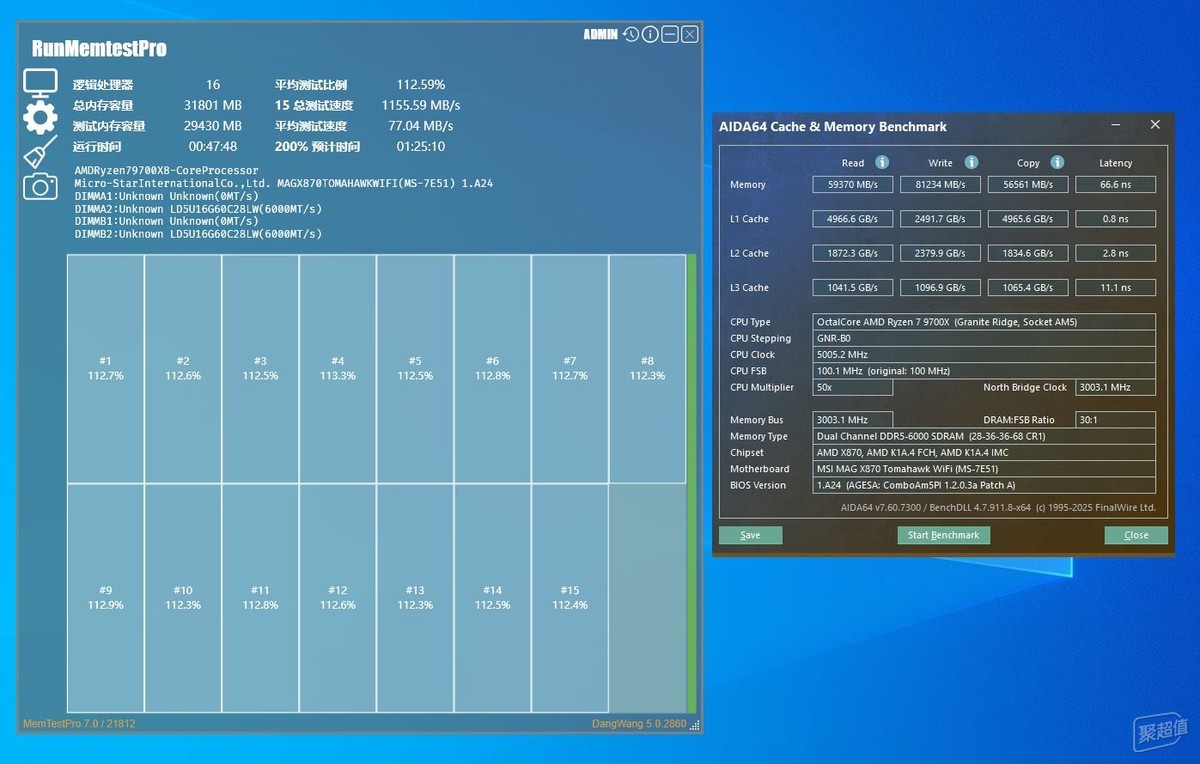1200x764 pixels.
Task: Open RunMemtestPro settings gear
Action: pyautogui.click(x=40, y=117)
